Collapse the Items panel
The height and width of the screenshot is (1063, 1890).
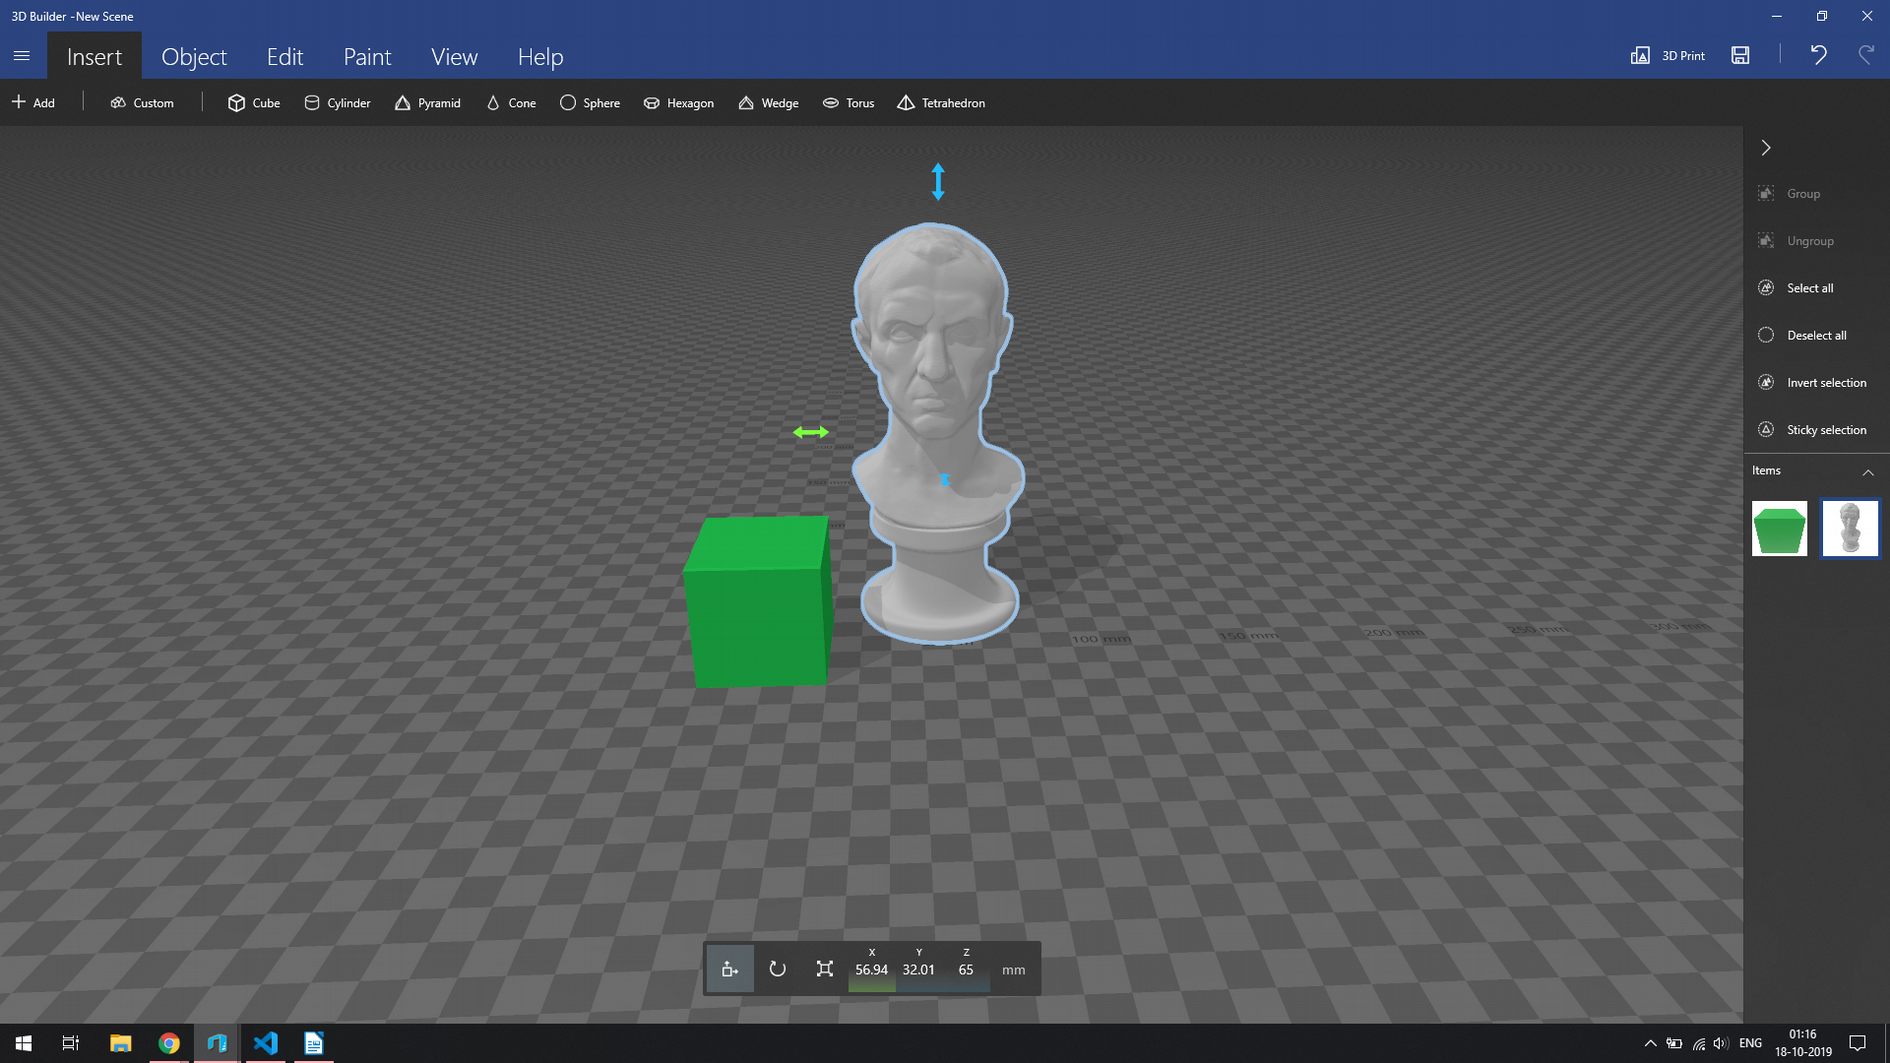click(x=1868, y=471)
